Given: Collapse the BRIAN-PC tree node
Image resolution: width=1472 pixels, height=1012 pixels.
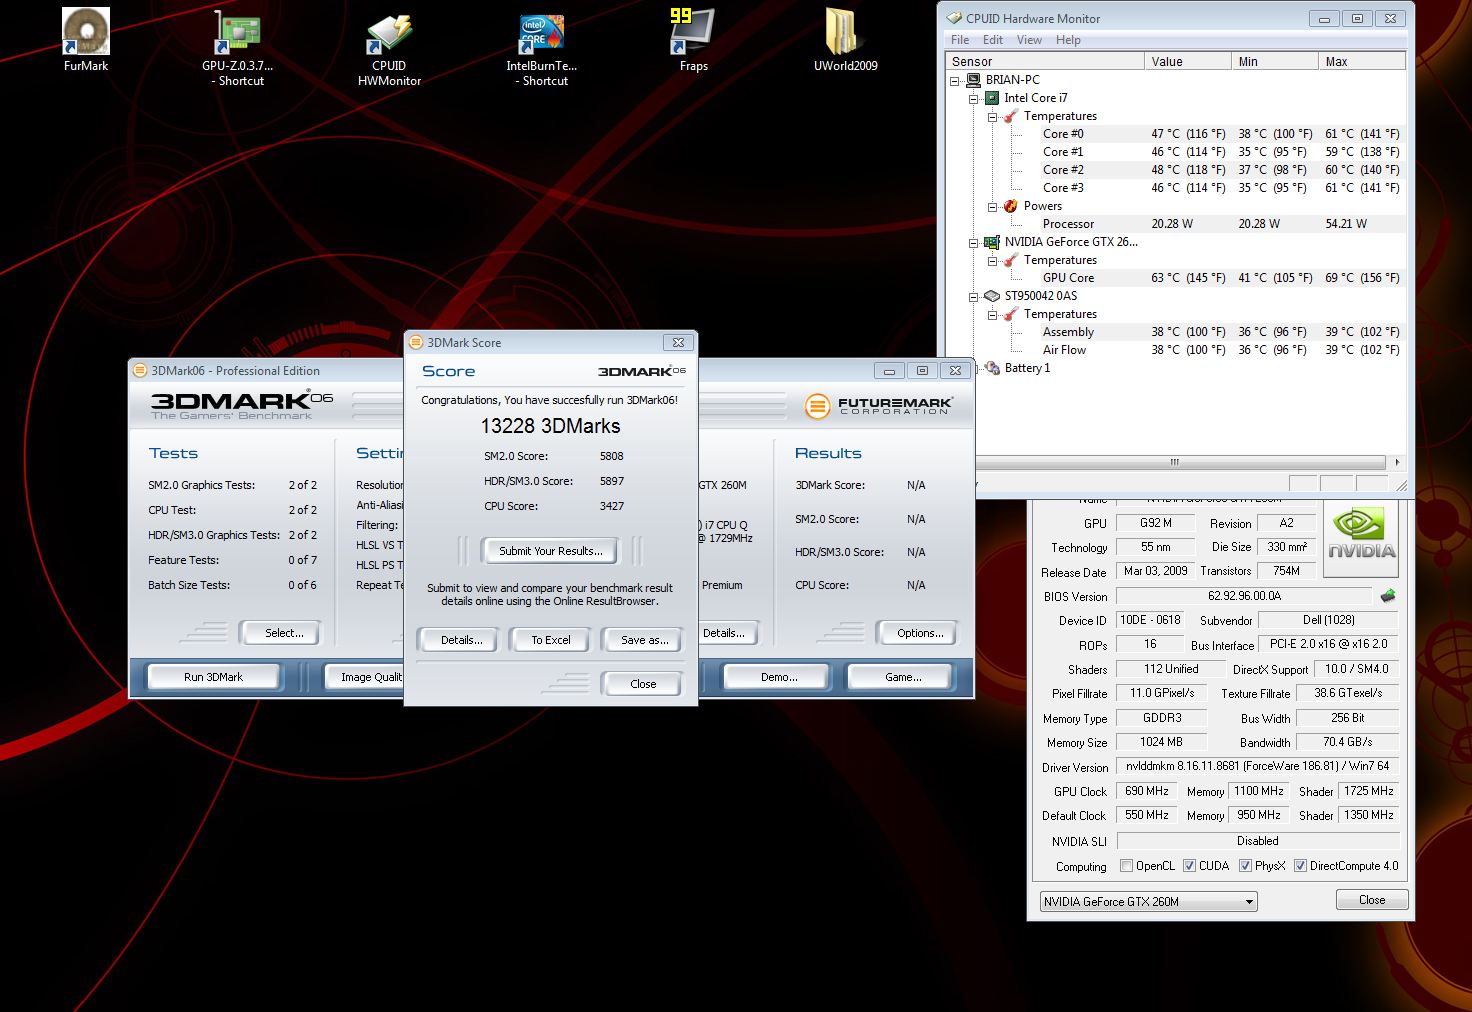Looking at the screenshot, I should click(955, 81).
